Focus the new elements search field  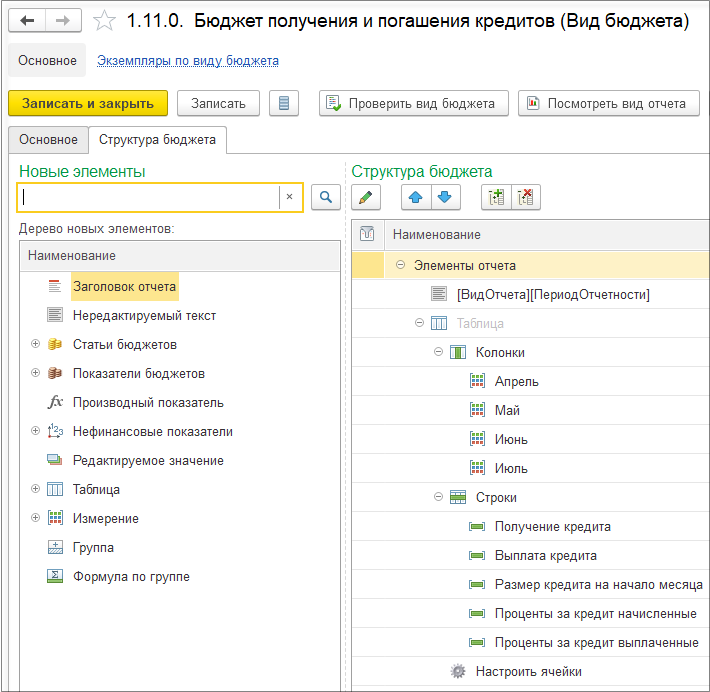(x=149, y=197)
